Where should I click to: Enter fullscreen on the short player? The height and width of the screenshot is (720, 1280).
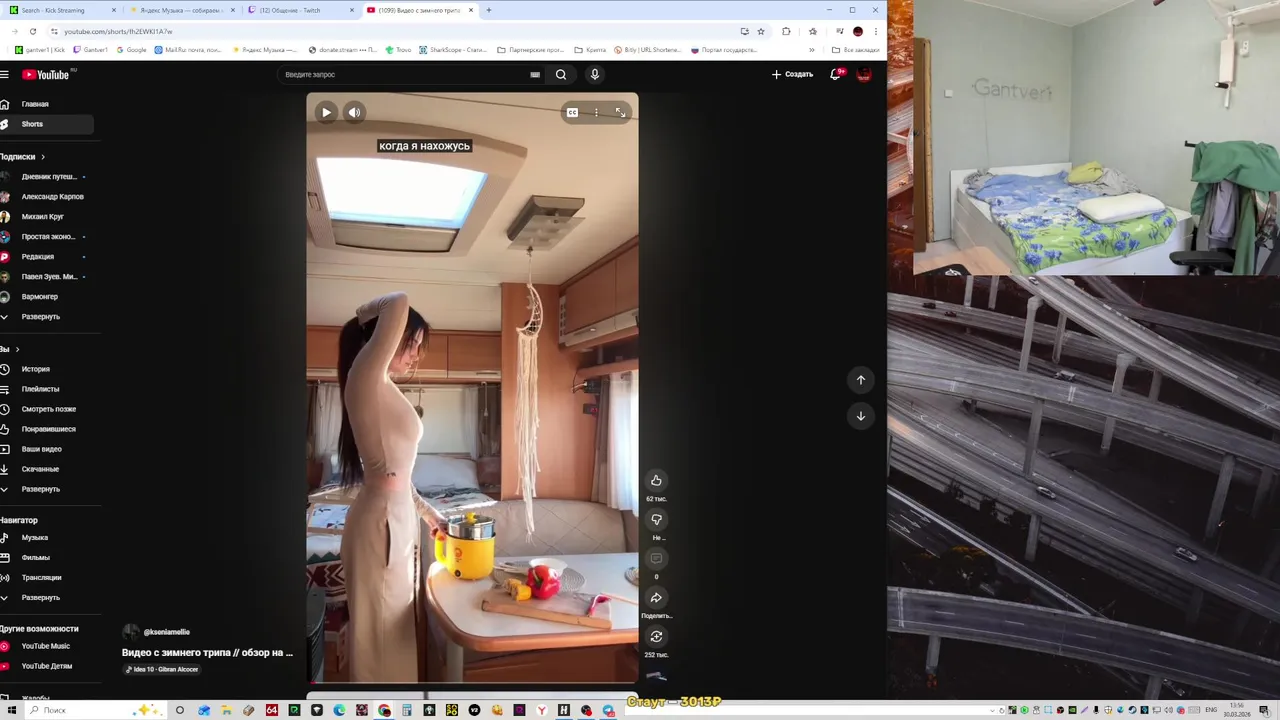[620, 112]
